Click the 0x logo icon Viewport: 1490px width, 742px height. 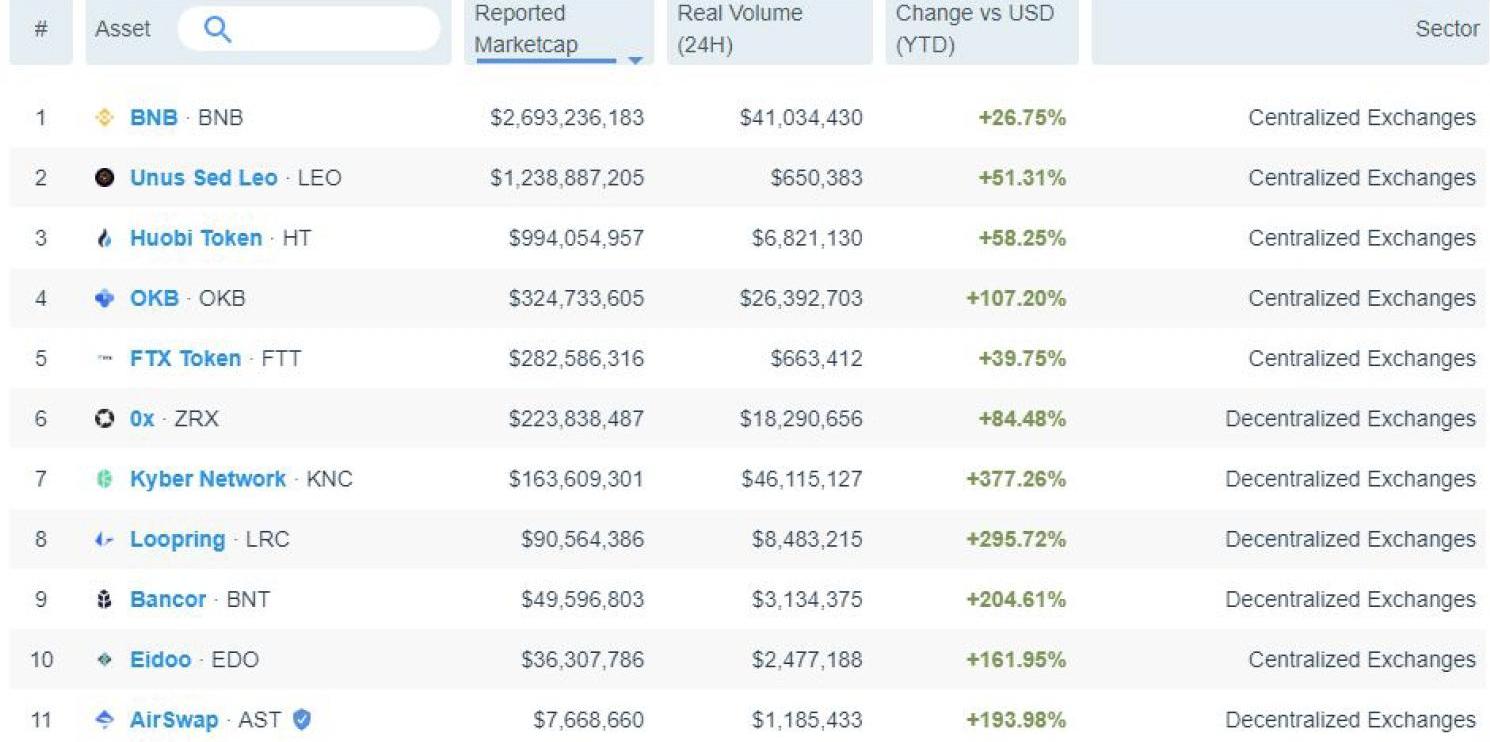tap(104, 419)
